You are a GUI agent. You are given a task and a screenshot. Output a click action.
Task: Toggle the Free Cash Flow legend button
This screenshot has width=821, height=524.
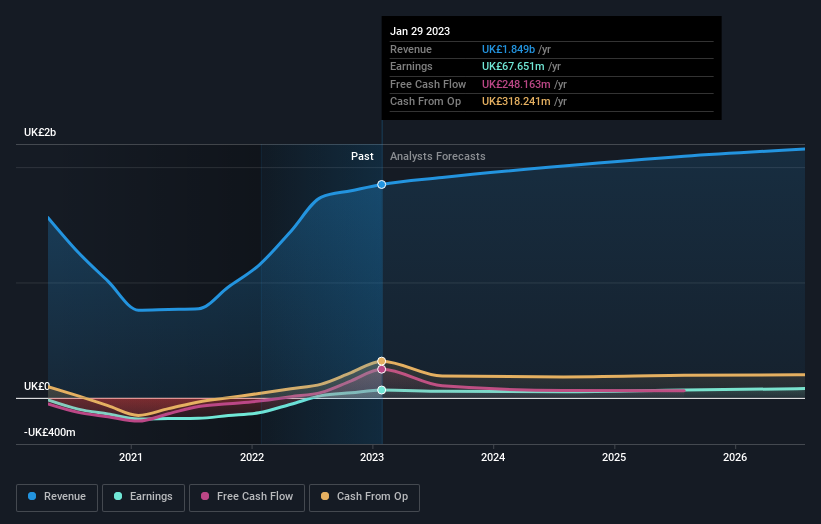tap(247, 497)
